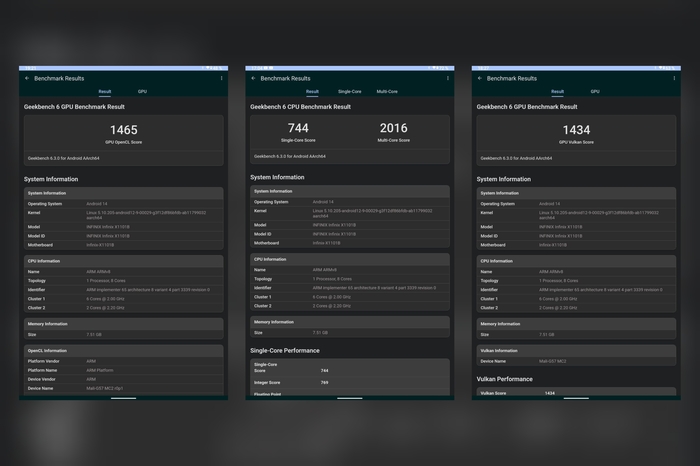
Task: Tap the Vulkan Performance heading
Action: (x=505, y=379)
